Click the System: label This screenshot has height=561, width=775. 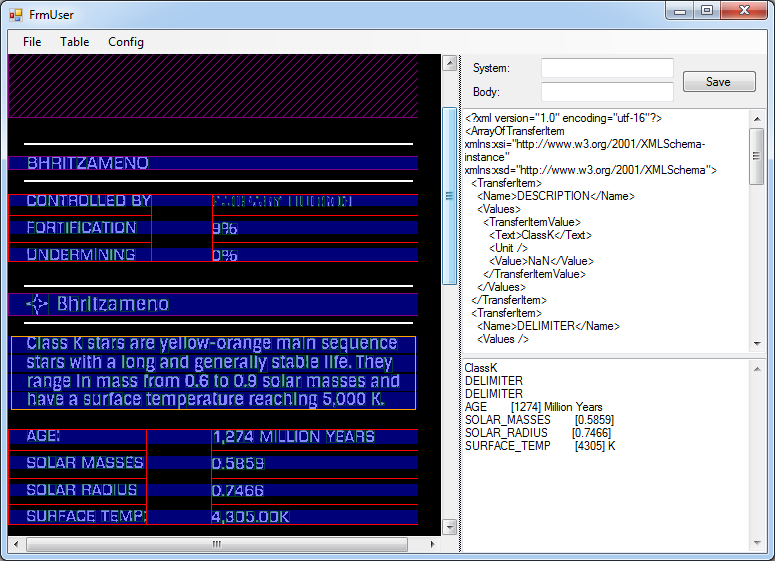(x=491, y=68)
